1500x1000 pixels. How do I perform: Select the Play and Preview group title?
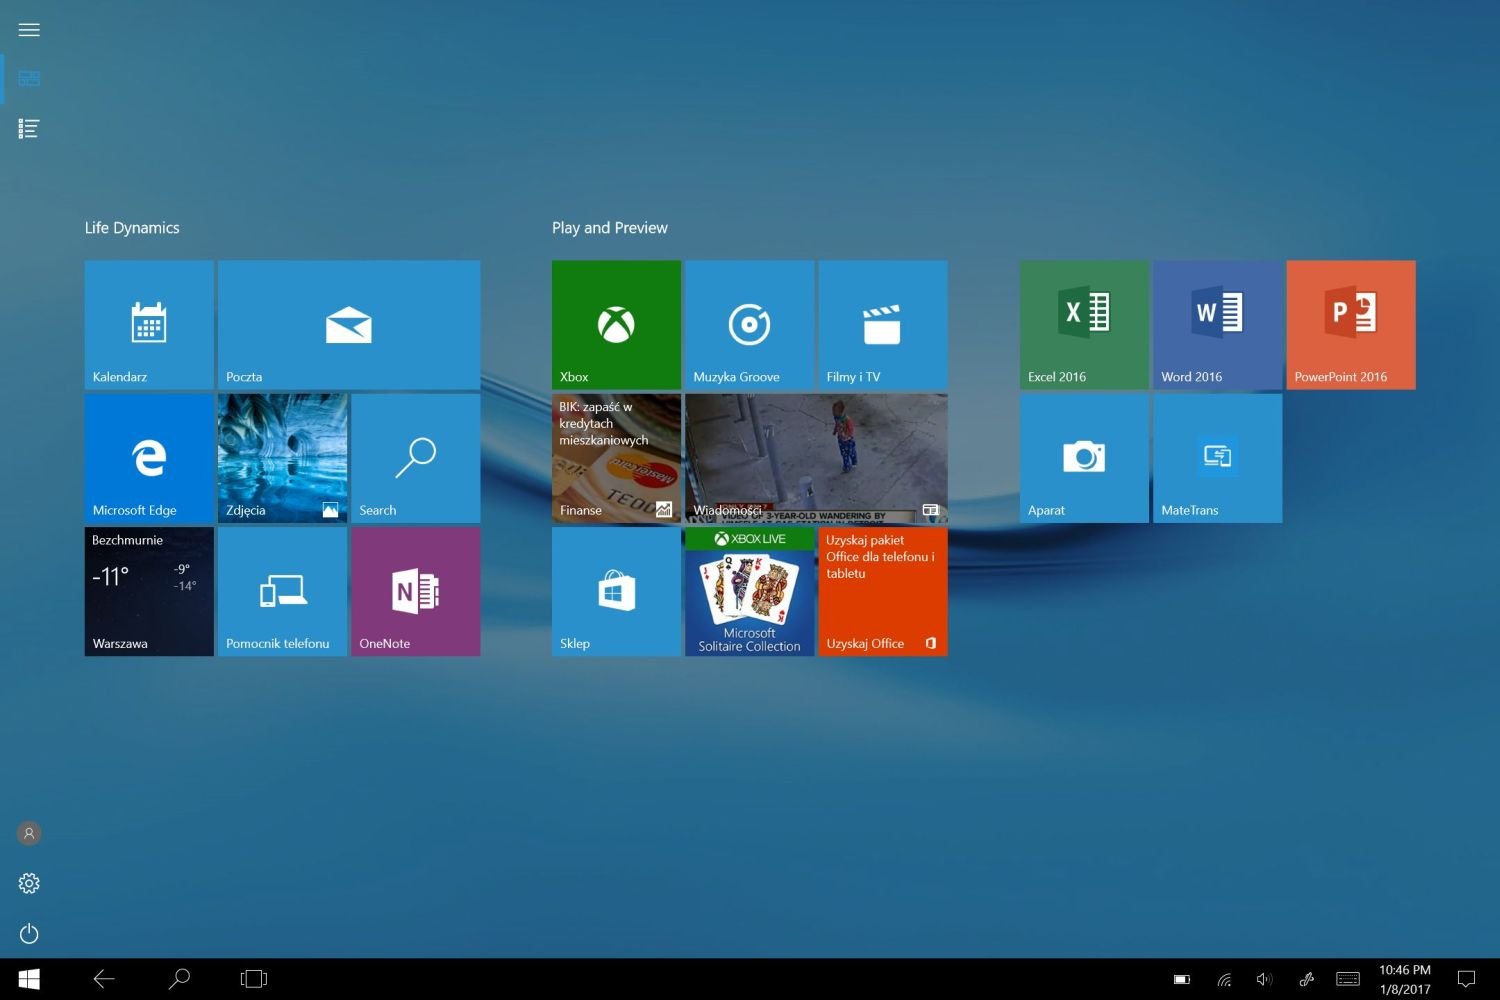pos(610,228)
